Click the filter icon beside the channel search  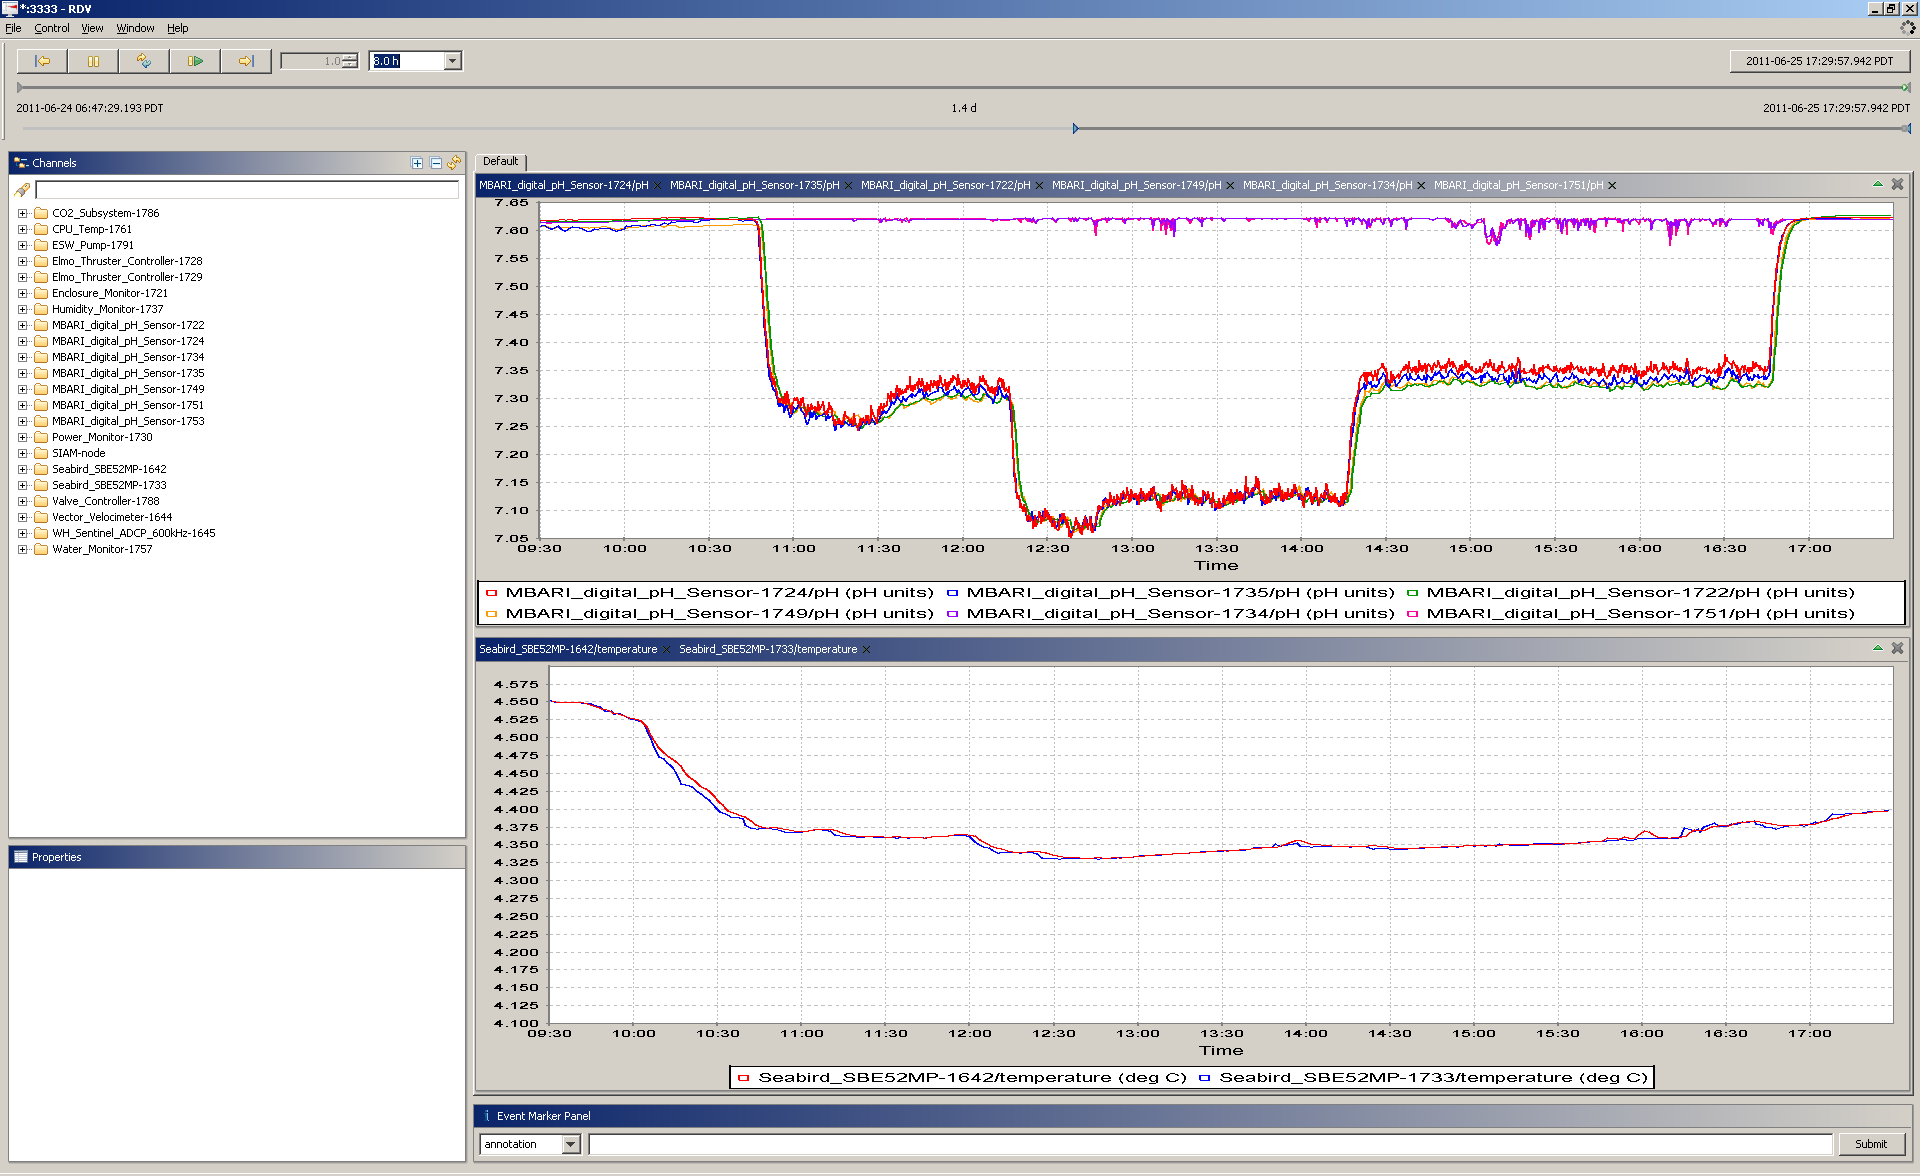point(22,189)
